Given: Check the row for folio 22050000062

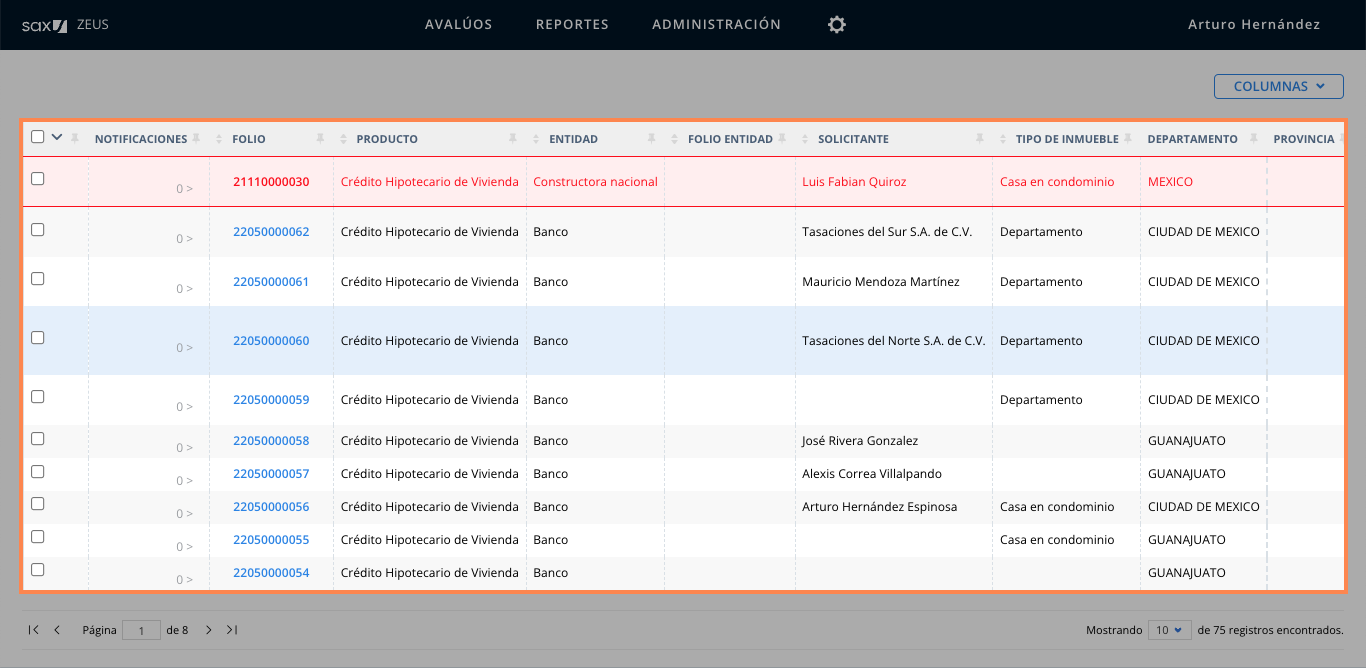Looking at the screenshot, I should point(38,229).
